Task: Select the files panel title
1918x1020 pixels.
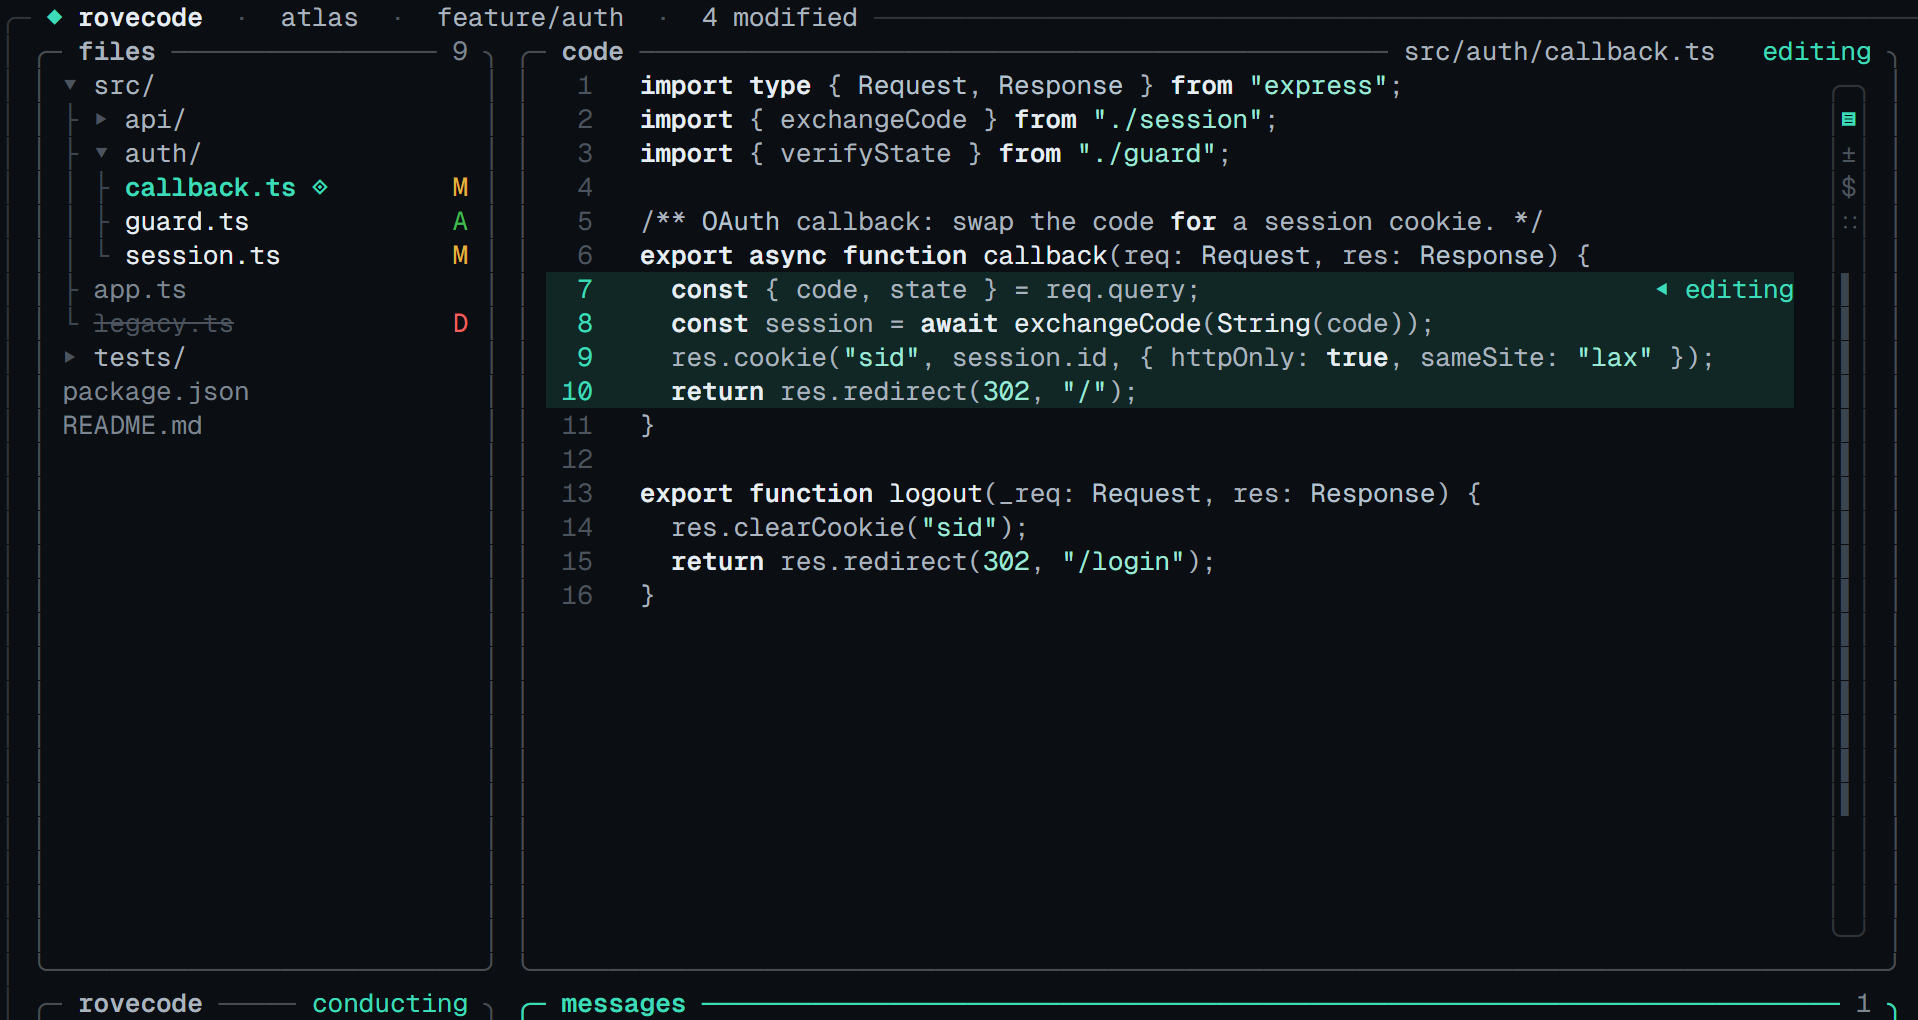Action: (x=117, y=51)
